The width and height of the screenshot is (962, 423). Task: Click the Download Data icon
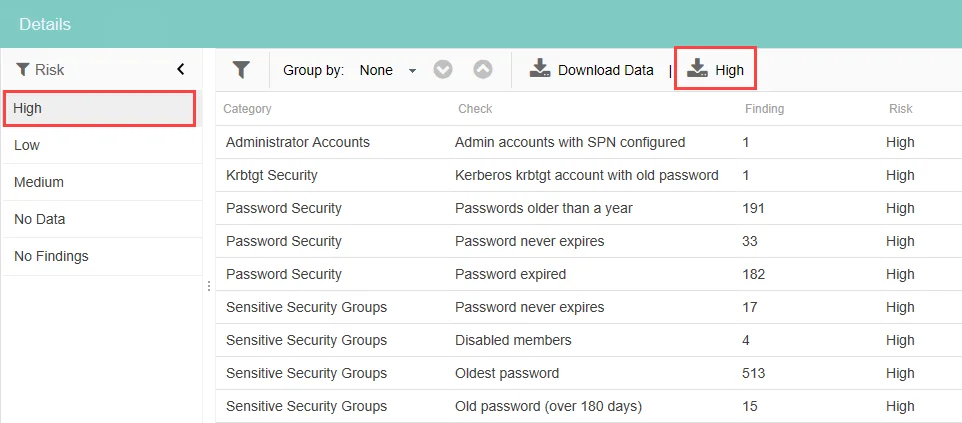click(540, 69)
